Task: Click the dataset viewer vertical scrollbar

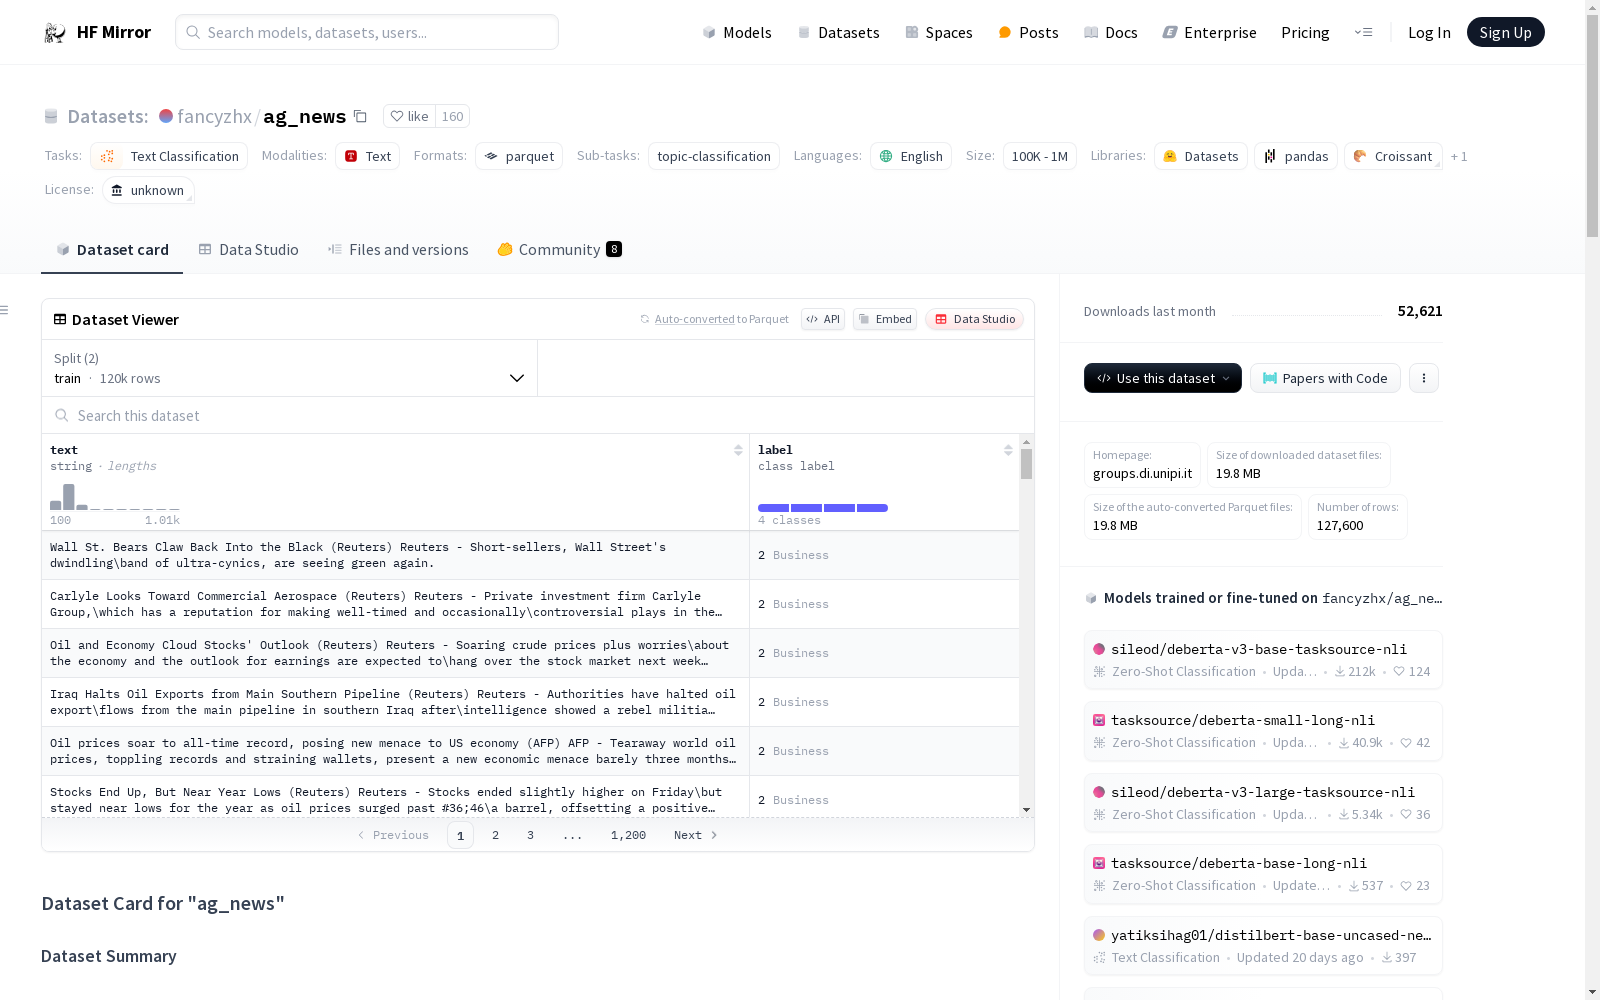Action: [1026, 463]
